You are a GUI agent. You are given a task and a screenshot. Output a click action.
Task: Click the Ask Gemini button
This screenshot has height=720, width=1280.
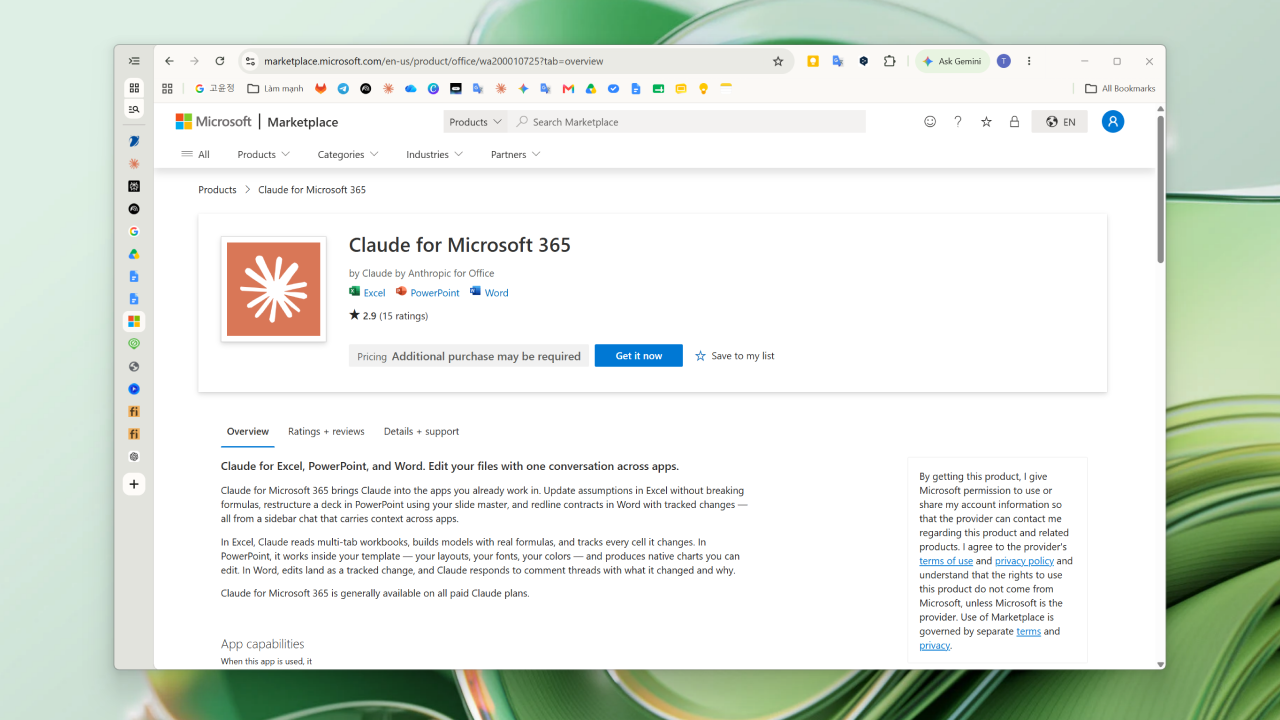[952, 61]
